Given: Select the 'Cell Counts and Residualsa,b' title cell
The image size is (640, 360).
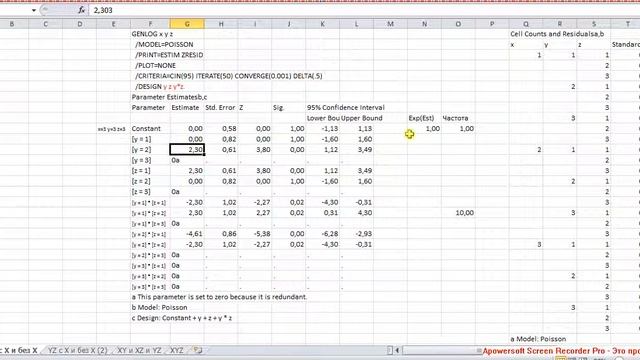Looking at the screenshot, I should pos(557,34).
